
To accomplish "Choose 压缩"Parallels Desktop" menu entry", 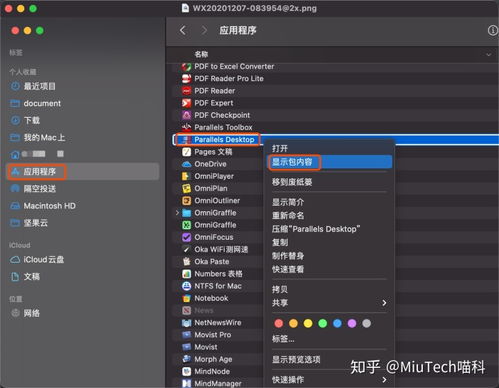I will pyautogui.click(x=329, y=229).
